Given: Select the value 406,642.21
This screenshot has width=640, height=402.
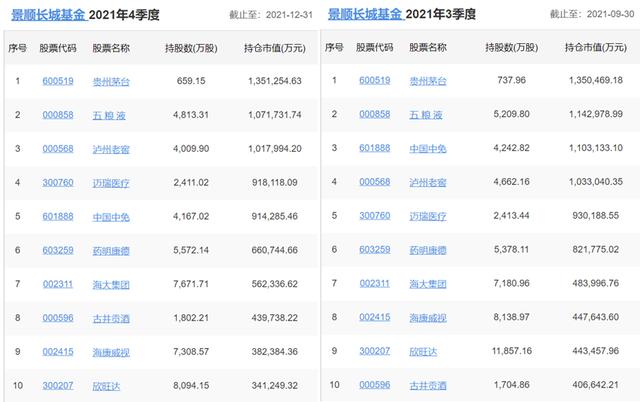Looking at the screenshot, I should click(x=596, y=385).
